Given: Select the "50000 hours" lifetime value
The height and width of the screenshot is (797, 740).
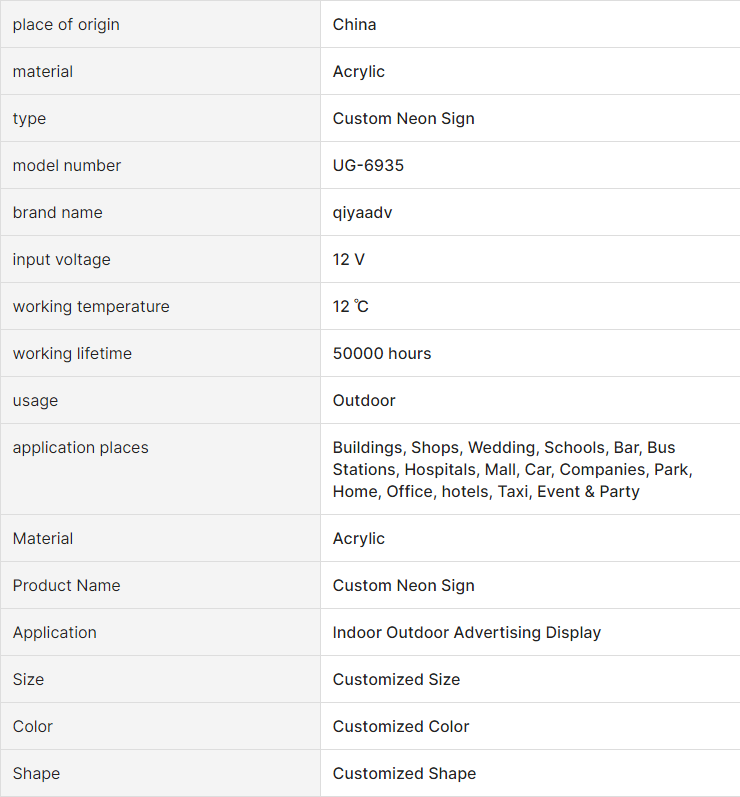Looking at the screenshot, I should click(382, 353).
